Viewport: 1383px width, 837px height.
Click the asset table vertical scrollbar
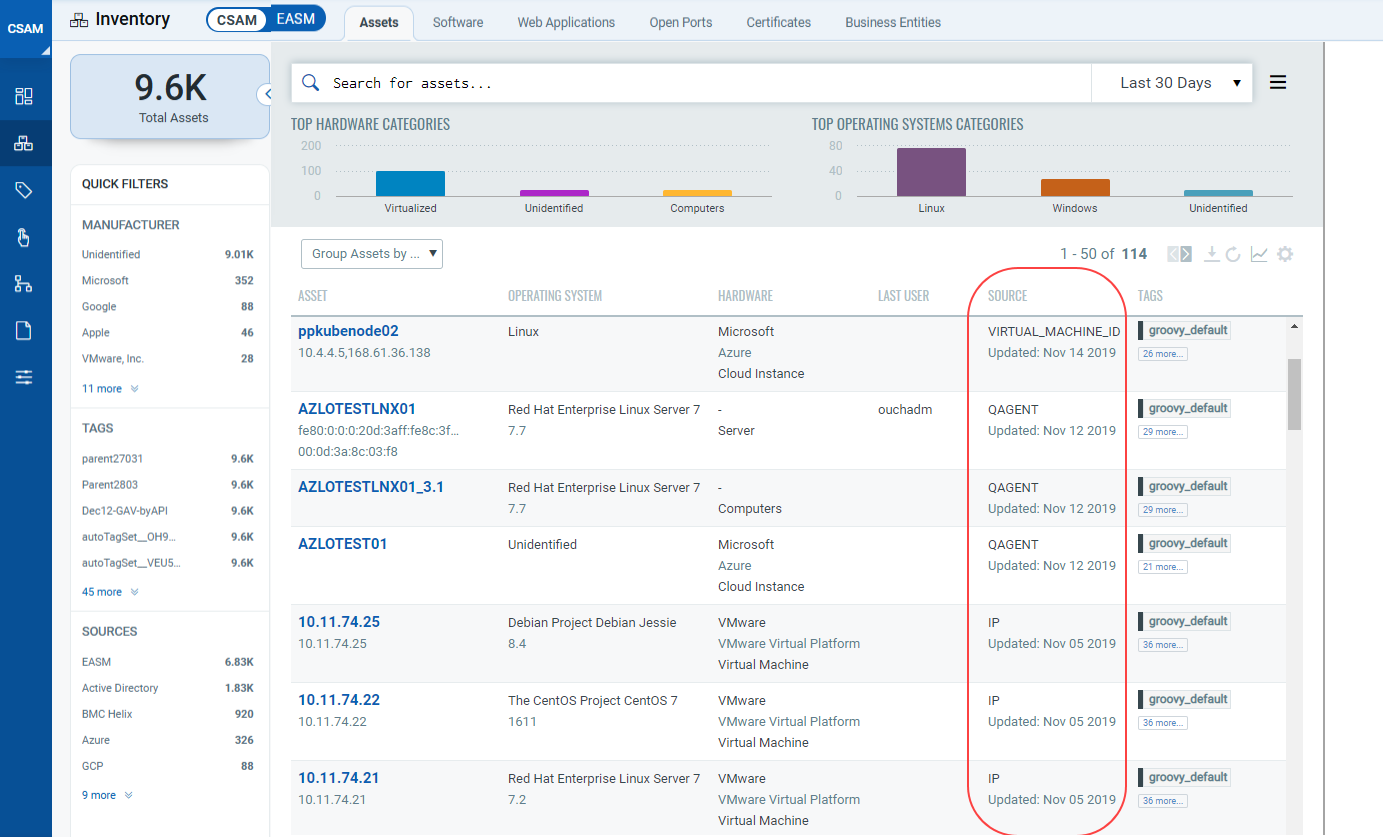click(x=1294, y=394)
